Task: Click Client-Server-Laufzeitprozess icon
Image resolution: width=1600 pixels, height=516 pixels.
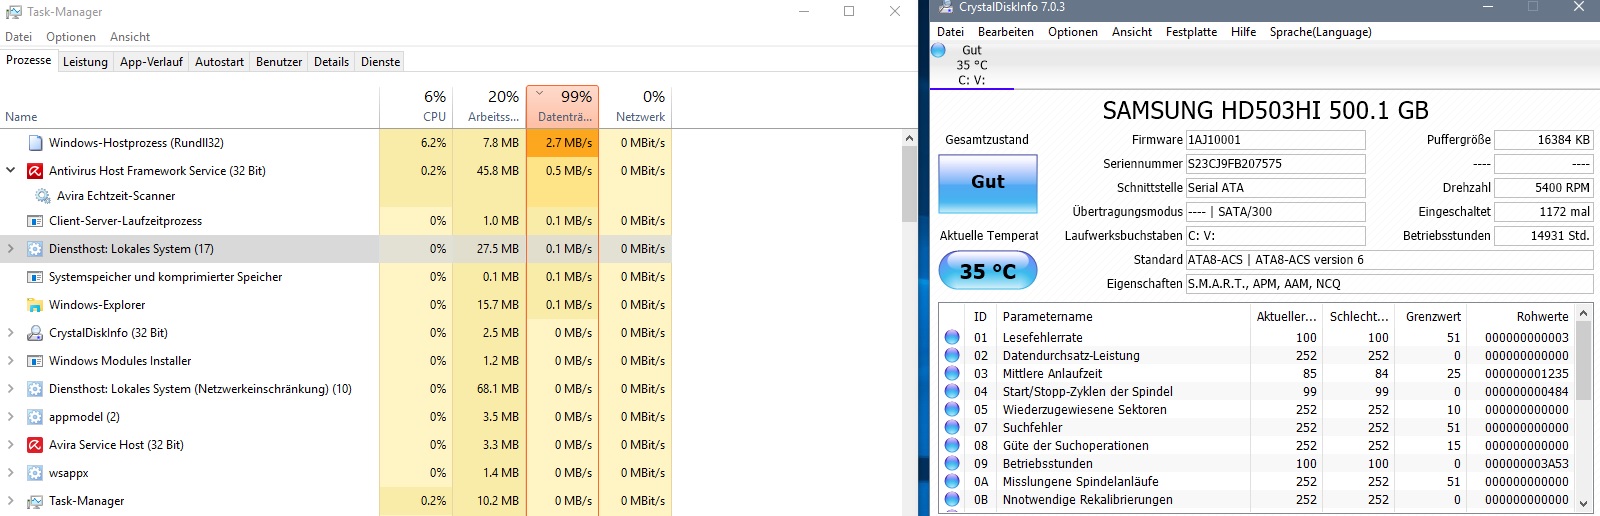Action: click(x=36, y=221)
